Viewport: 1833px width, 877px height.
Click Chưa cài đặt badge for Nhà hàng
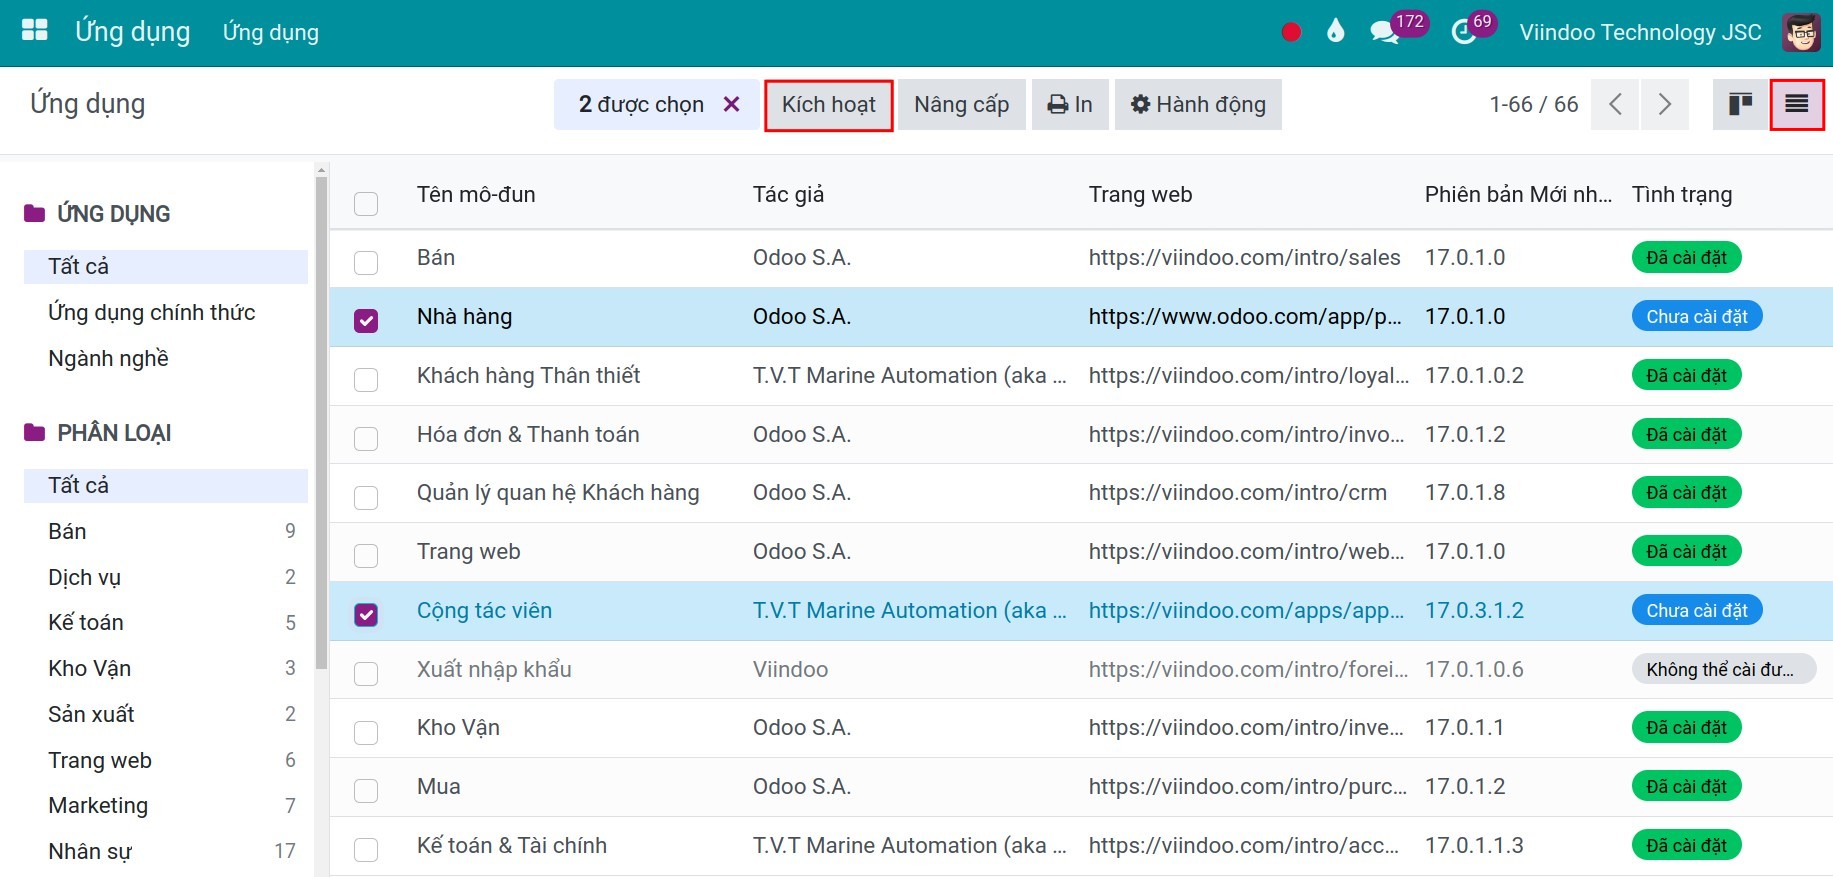click(1697, 316)
